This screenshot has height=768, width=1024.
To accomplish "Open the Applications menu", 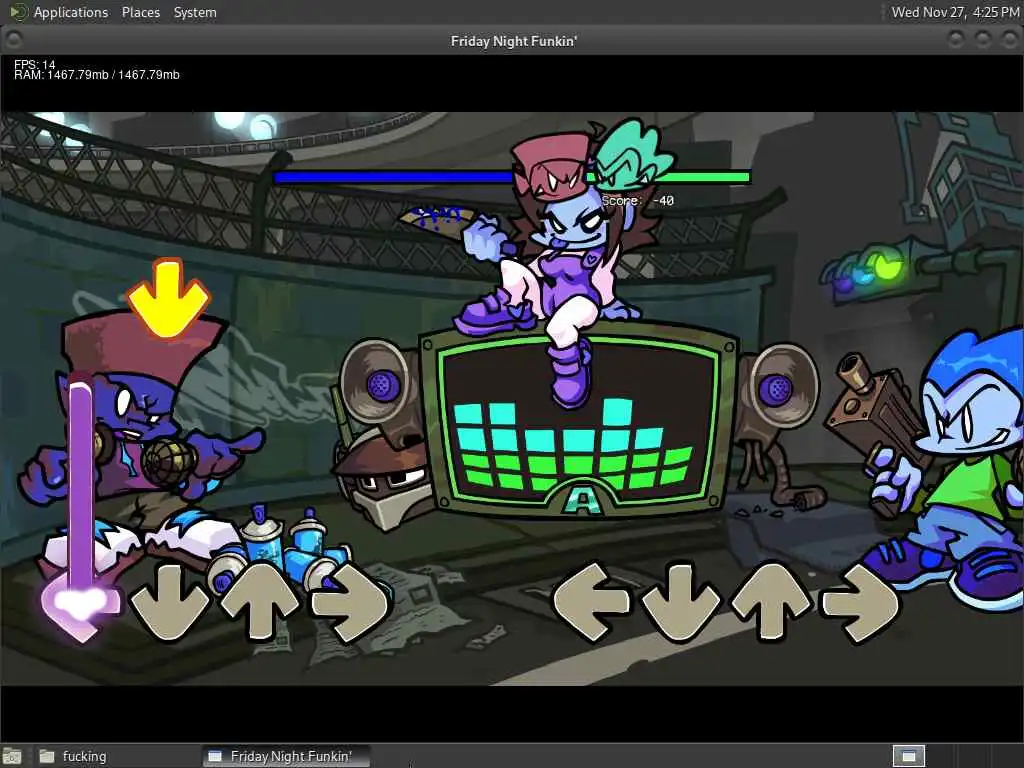I will (71, 12).
